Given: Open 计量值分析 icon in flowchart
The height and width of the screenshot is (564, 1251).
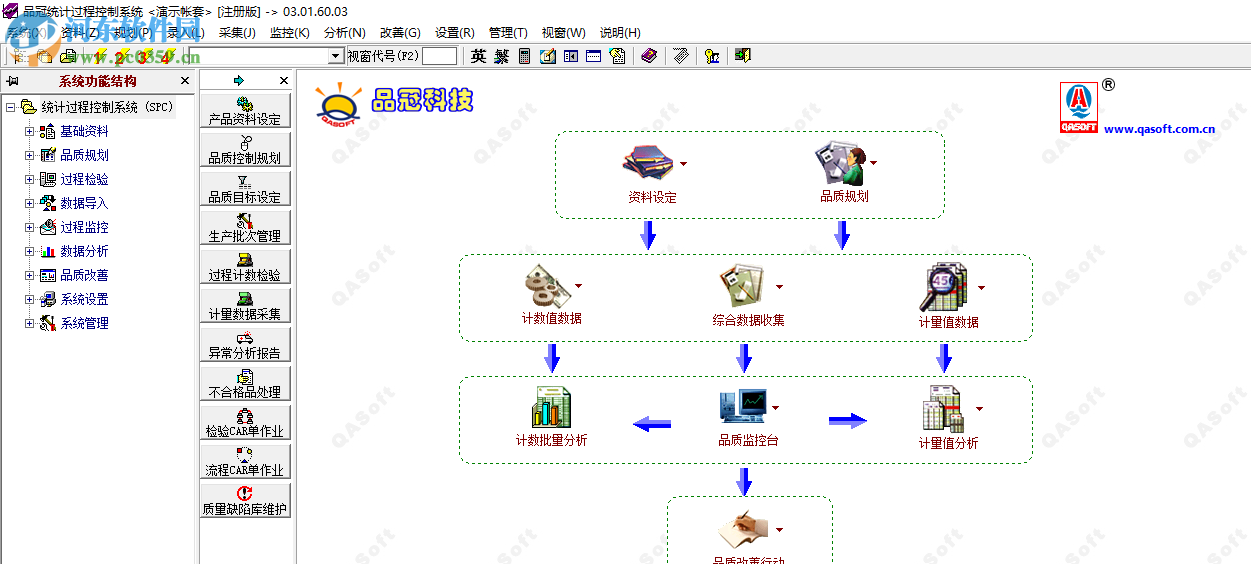Looking at the screenshot, I should pos(943,409).
